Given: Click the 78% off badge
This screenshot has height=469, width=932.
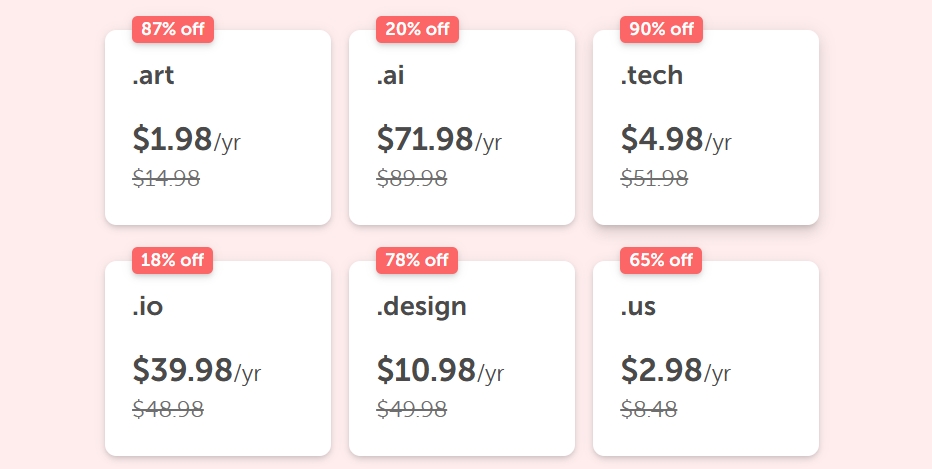Looking at the screenshot, I should point(416,260).
